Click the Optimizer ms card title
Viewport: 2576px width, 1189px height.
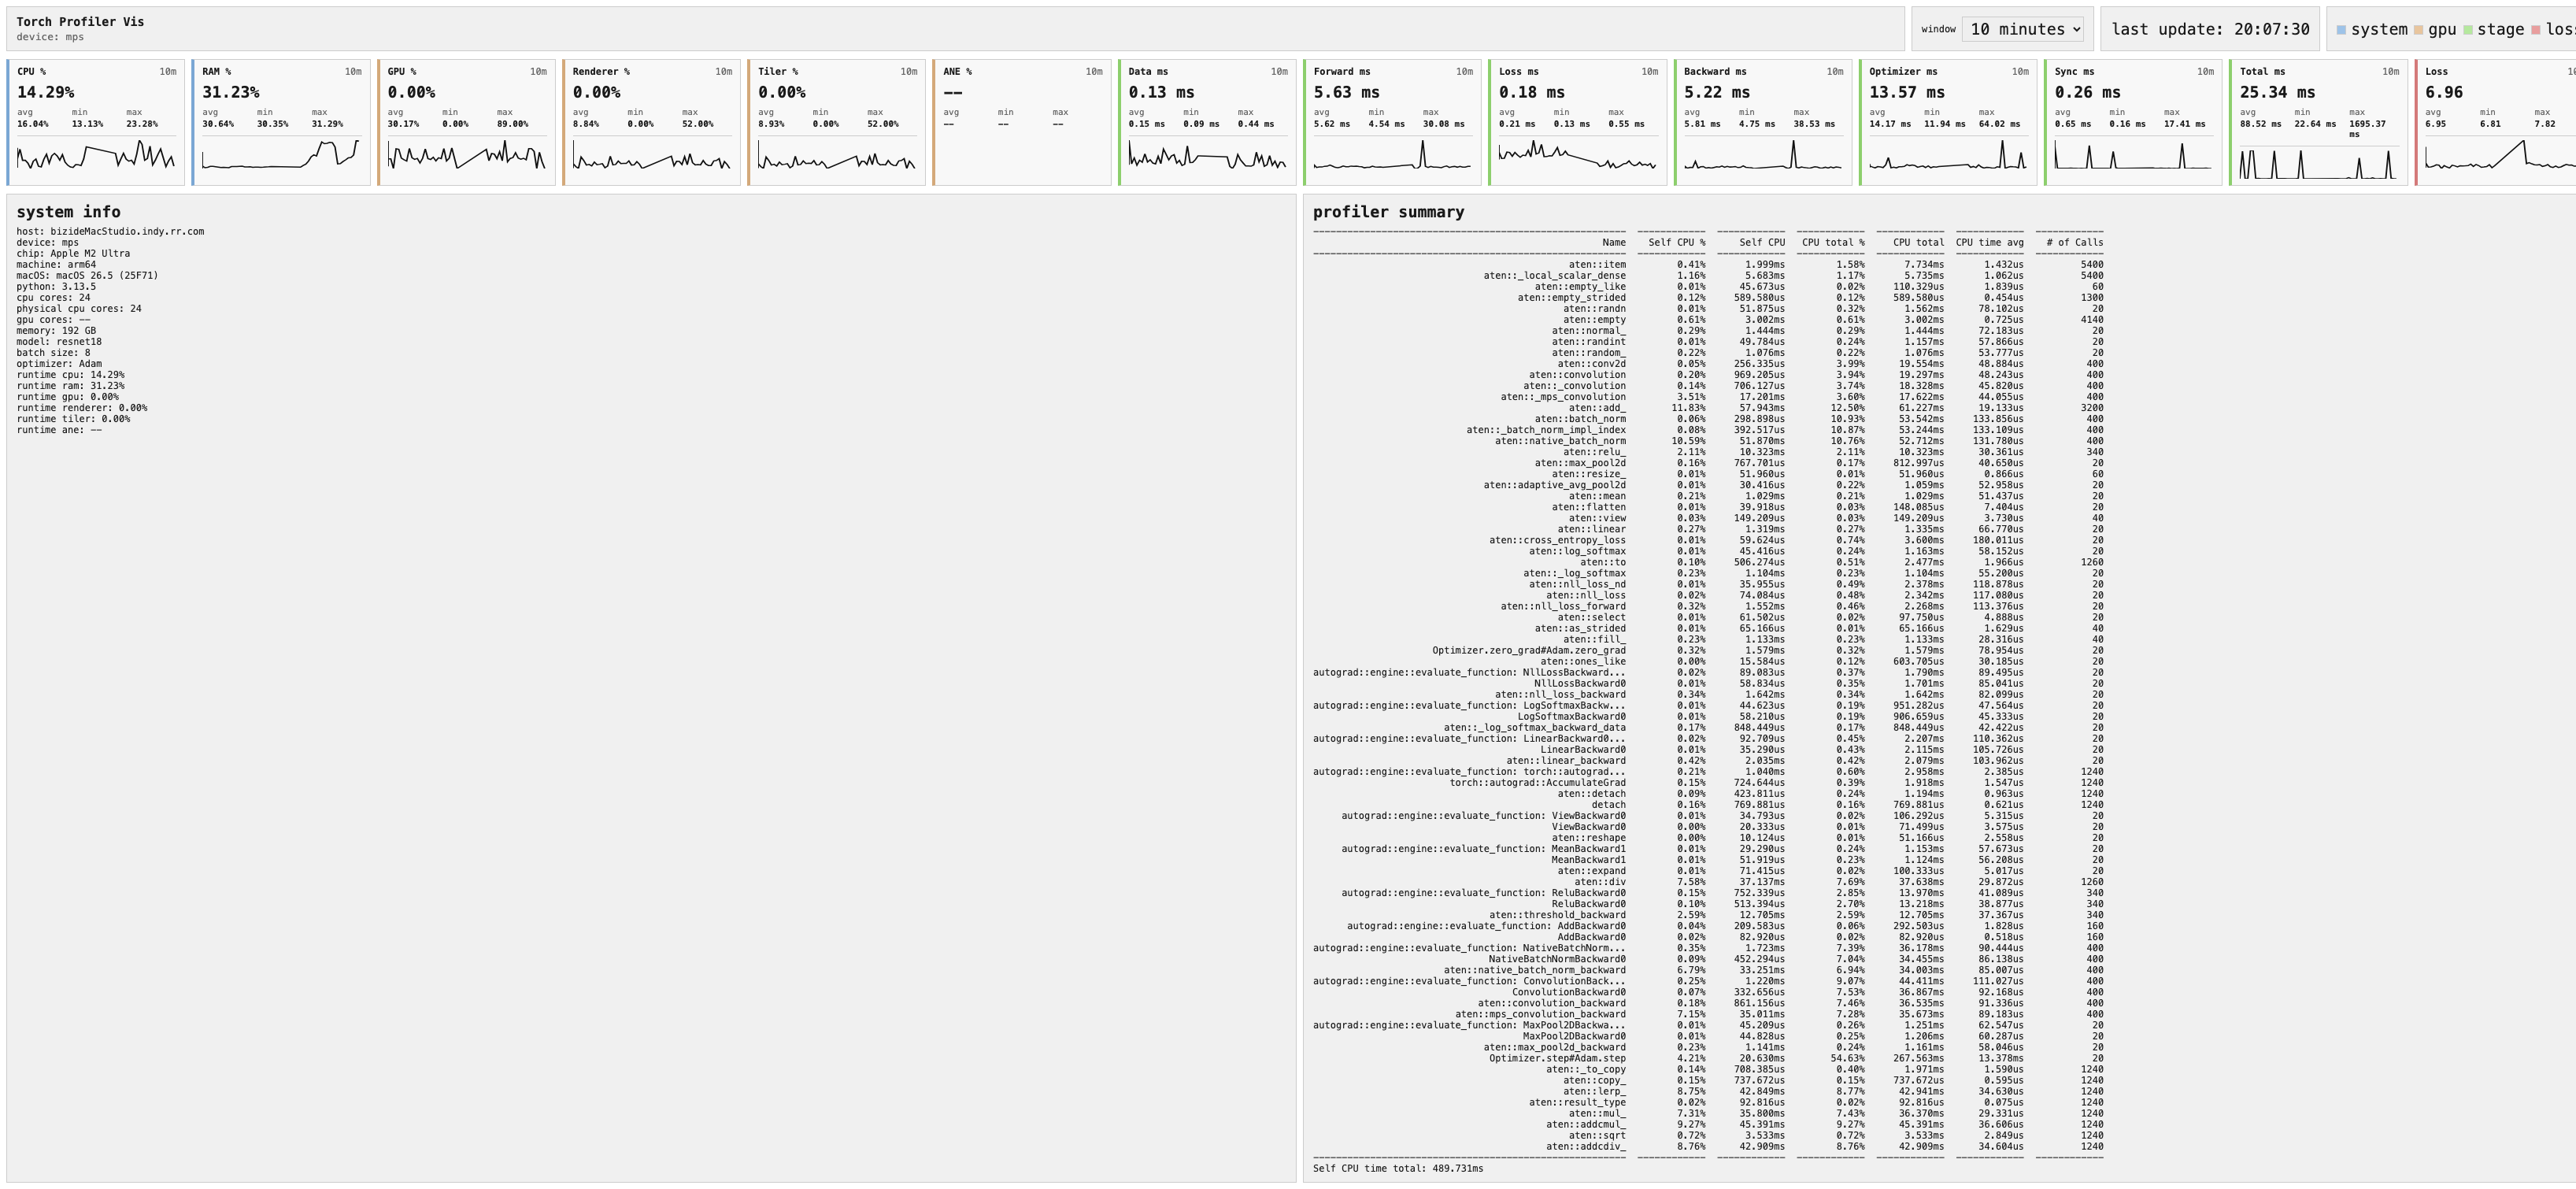point(1903,71)
